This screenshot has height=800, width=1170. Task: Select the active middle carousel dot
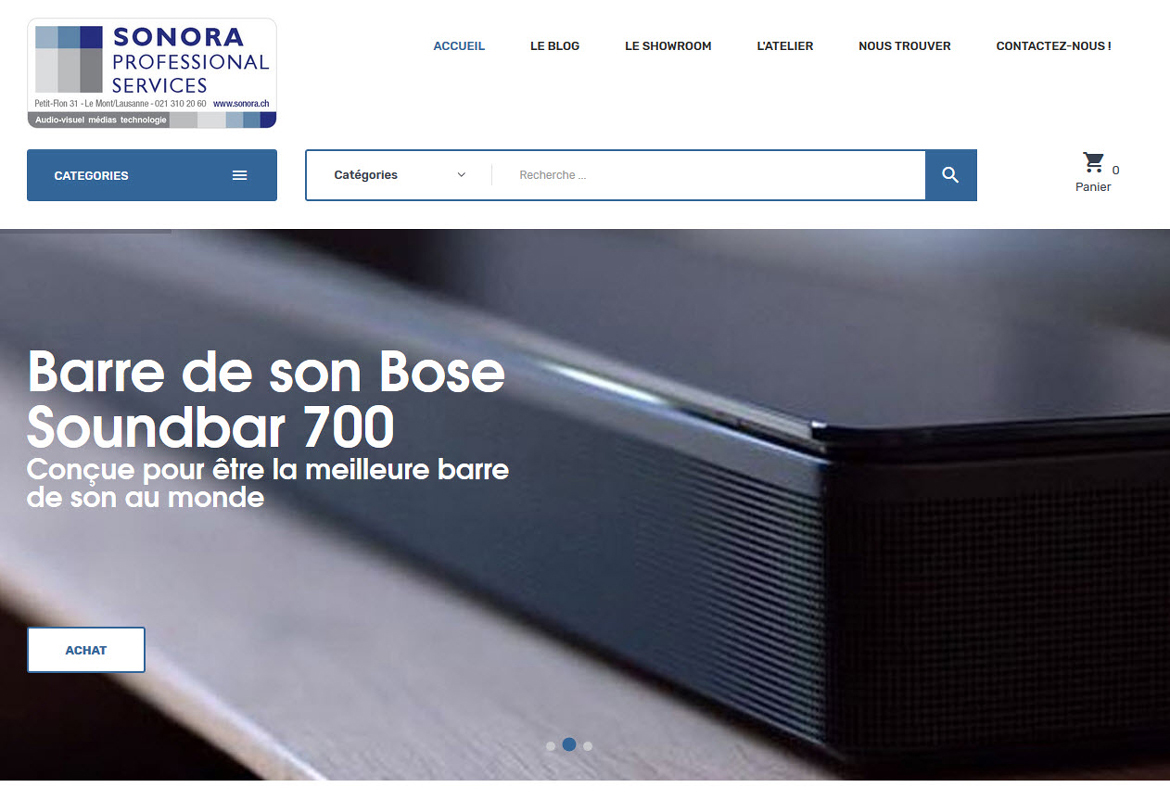569,745
